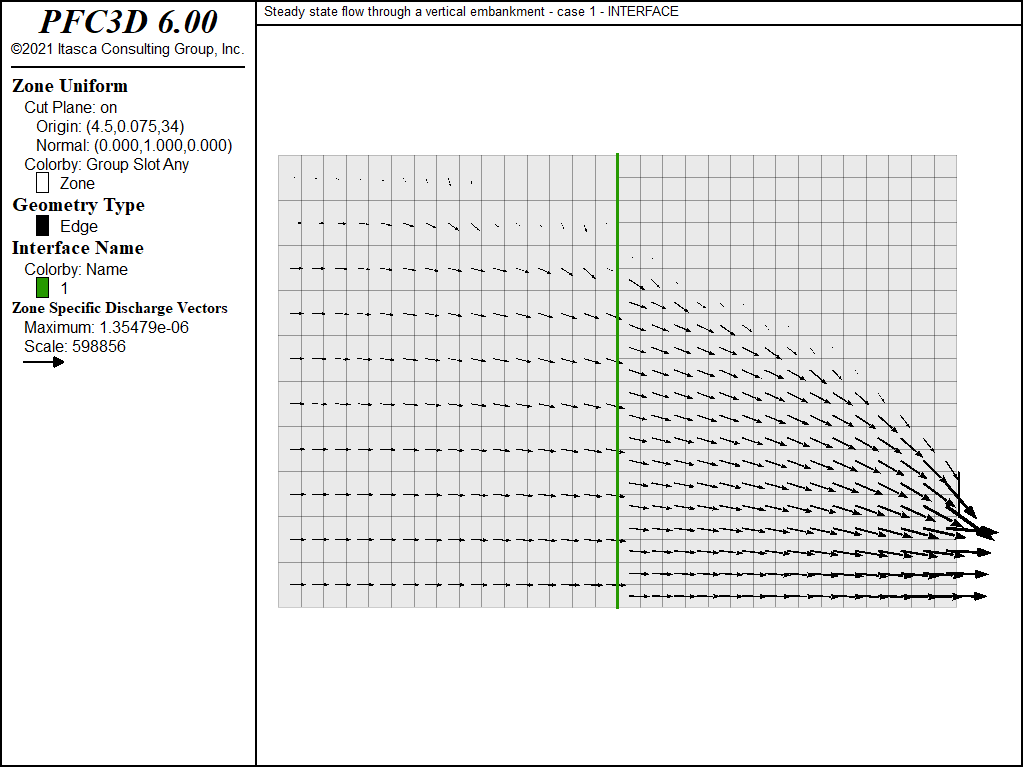Click the Zone legend label

[77, 184]
